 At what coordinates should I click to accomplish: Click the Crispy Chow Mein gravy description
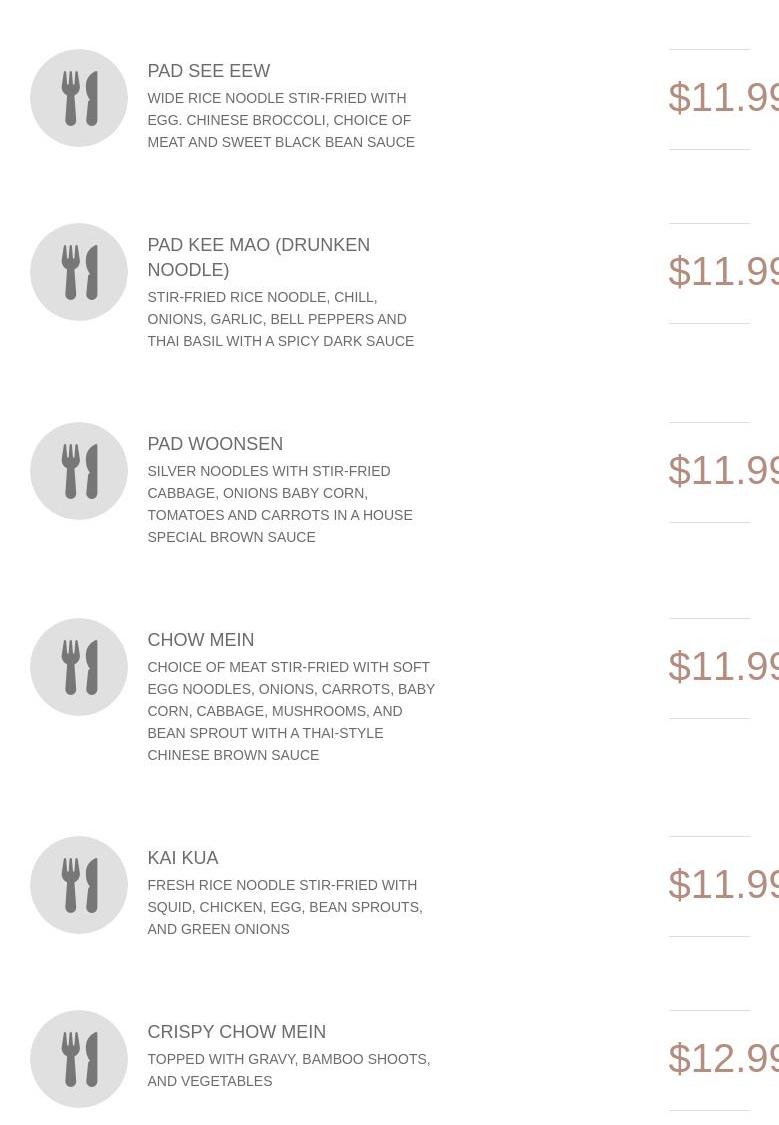click(x=288, y=1070)
